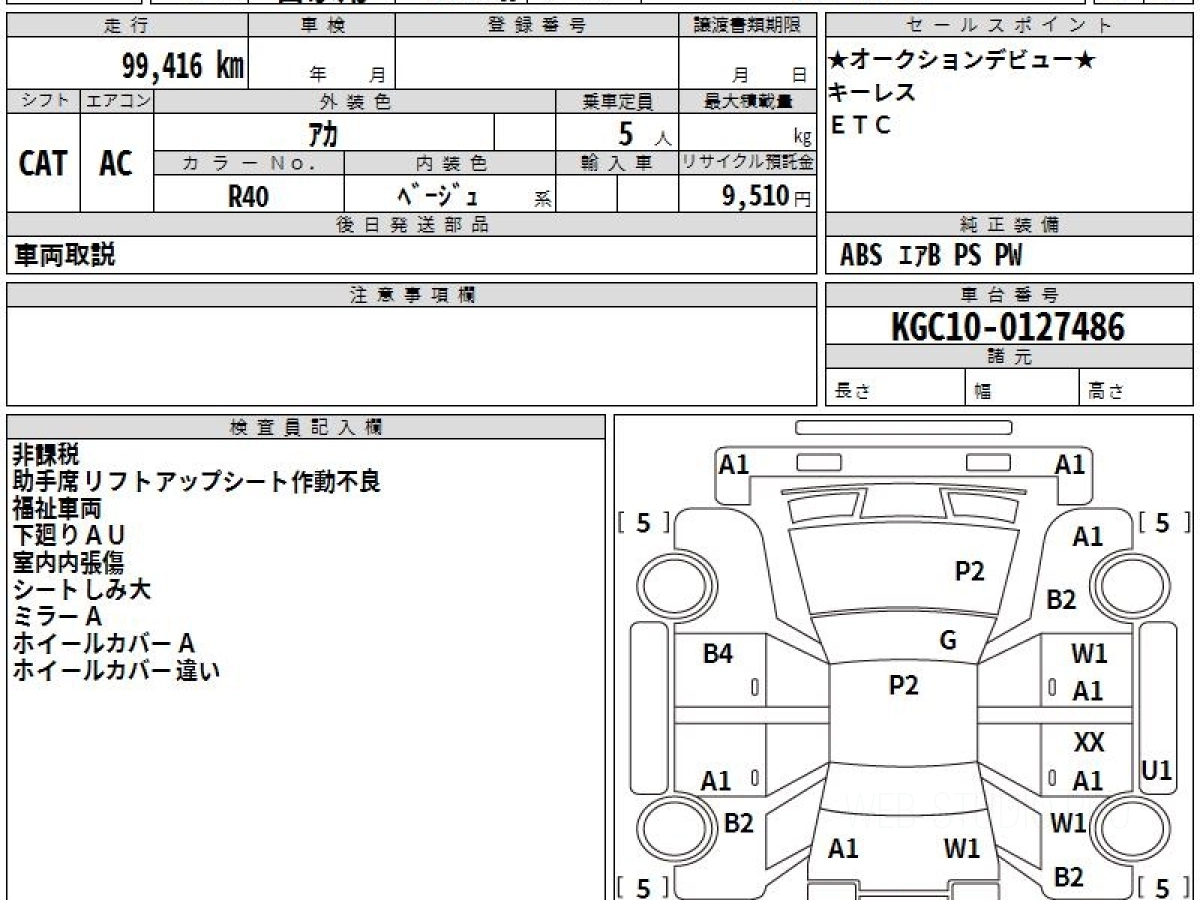
Task: Select the 室内内張傷 note
Action: point(68,562)
